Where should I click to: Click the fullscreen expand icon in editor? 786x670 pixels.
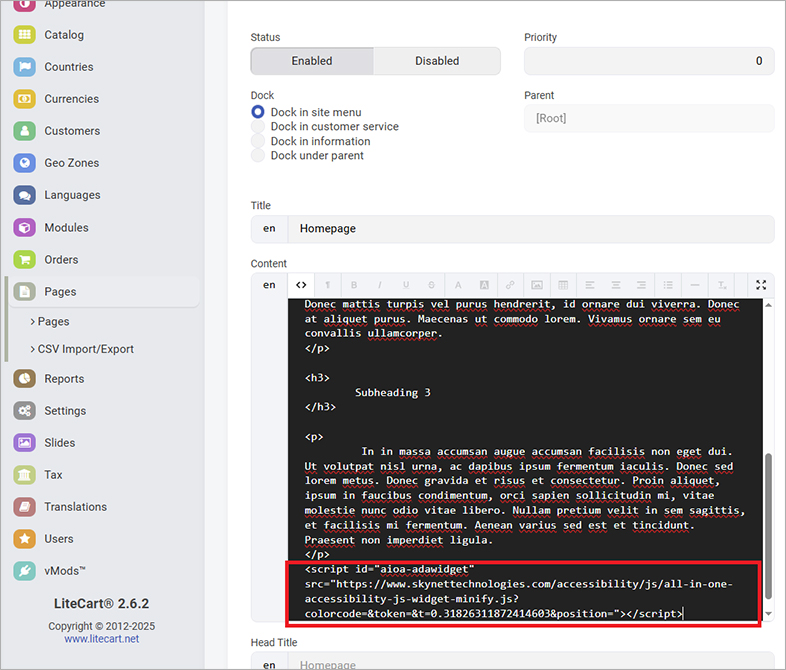(x=761, y=285)
